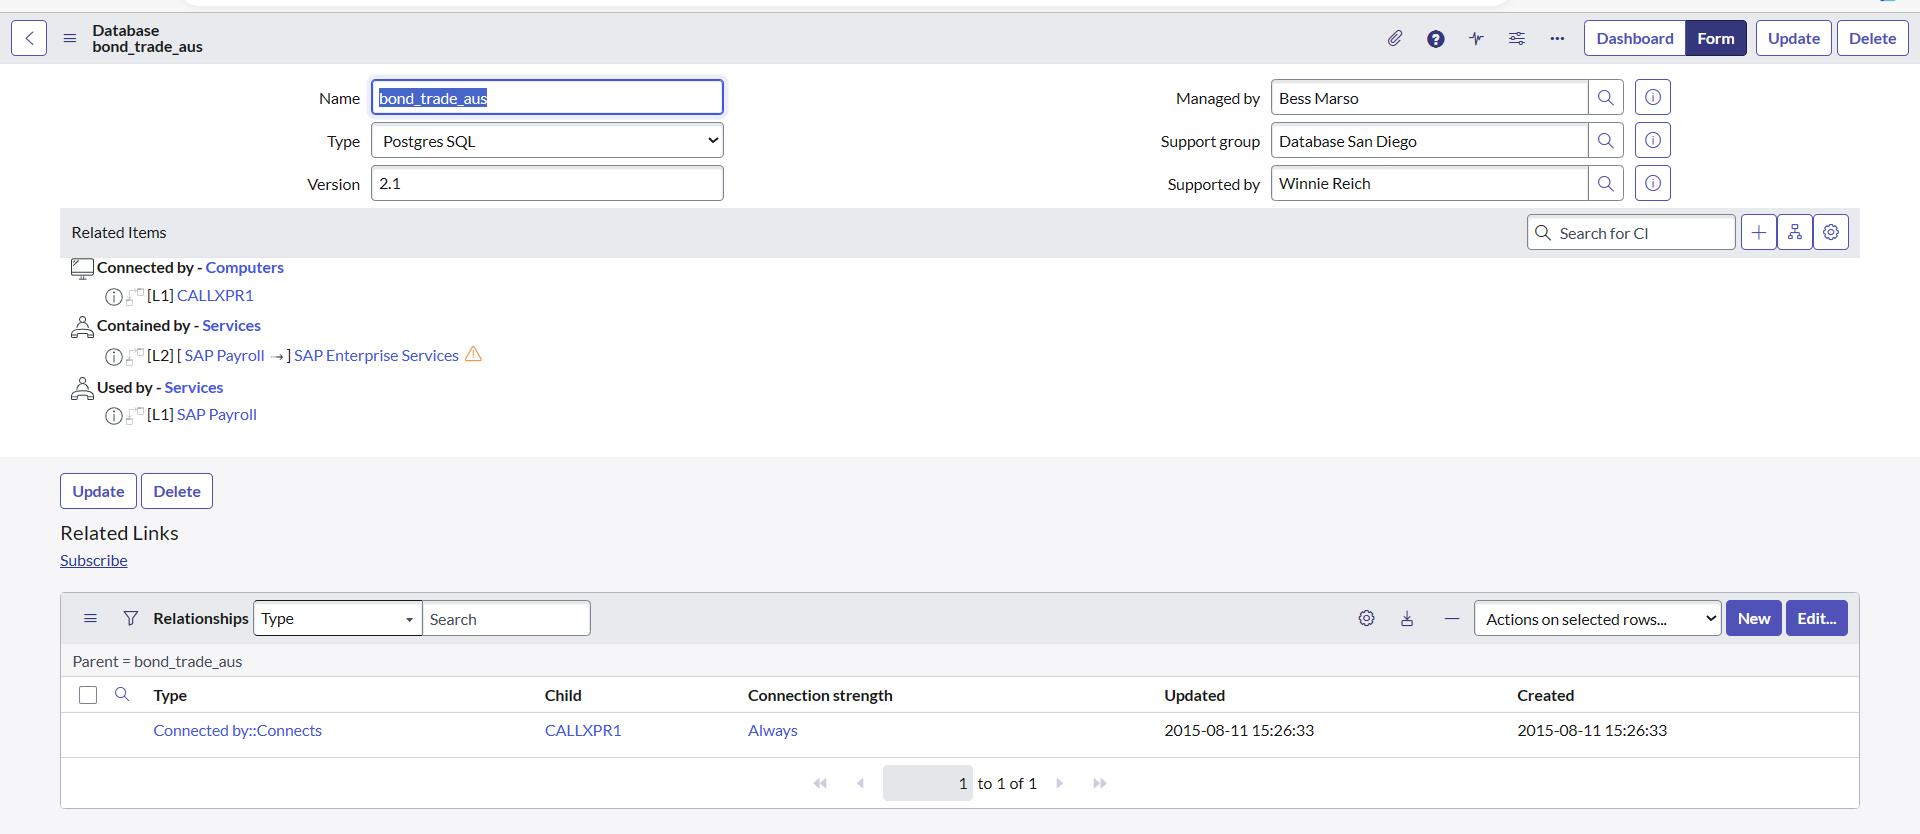The width and height of the screenshot is (1920, 834).
Task: Open Relationships list controls hamburger menu
Action: [90, 618]
